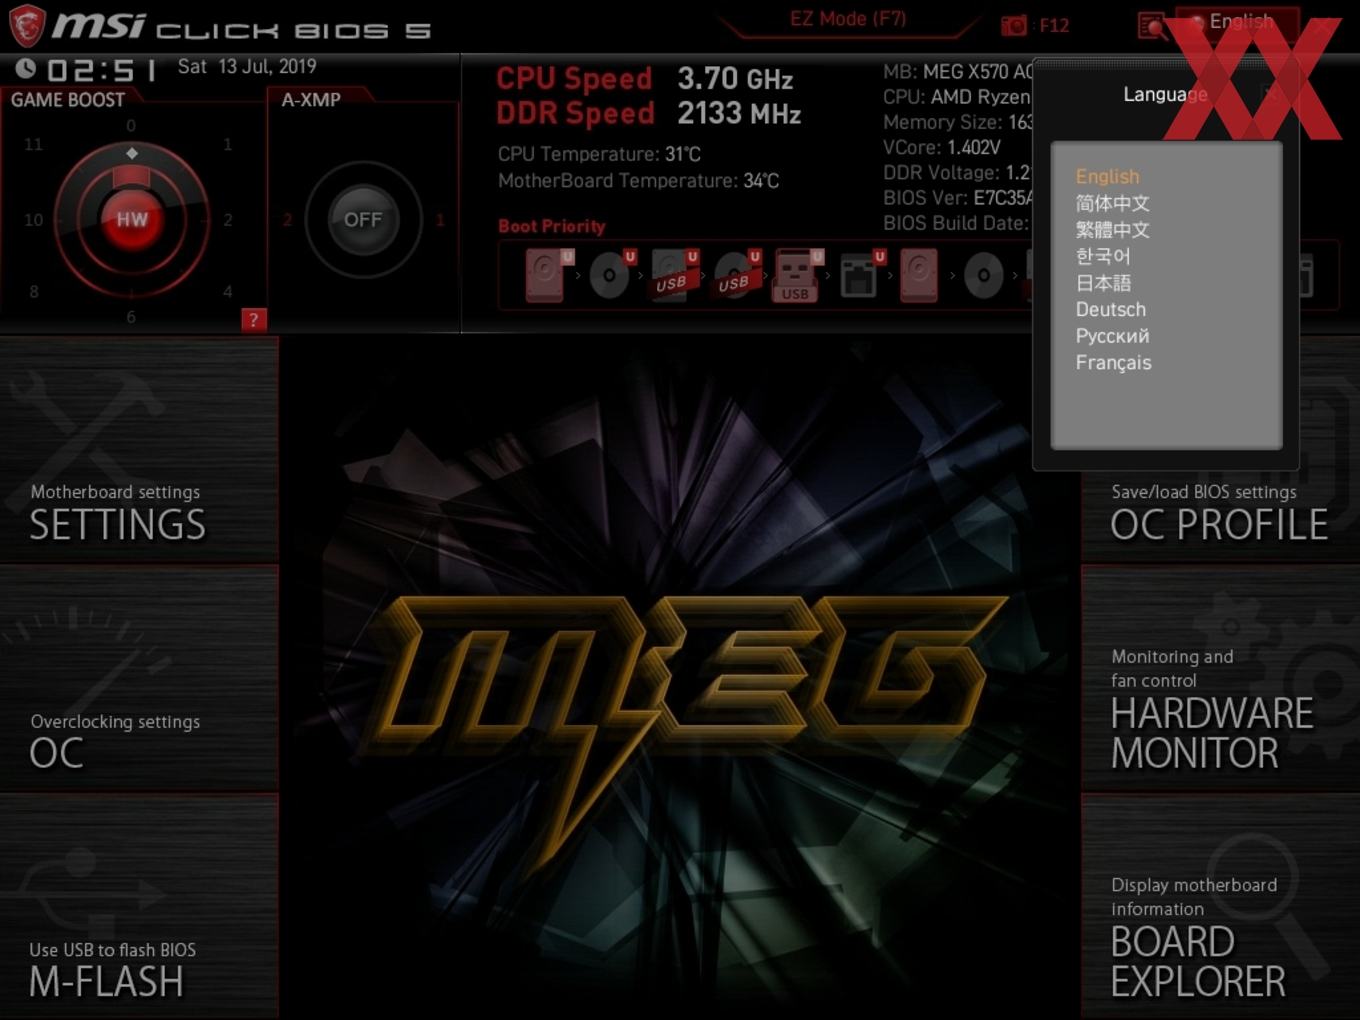1360x1020 pixels.
Task: Open BOARD EXPLORER motherboard information
Action: pos(1220,907)
